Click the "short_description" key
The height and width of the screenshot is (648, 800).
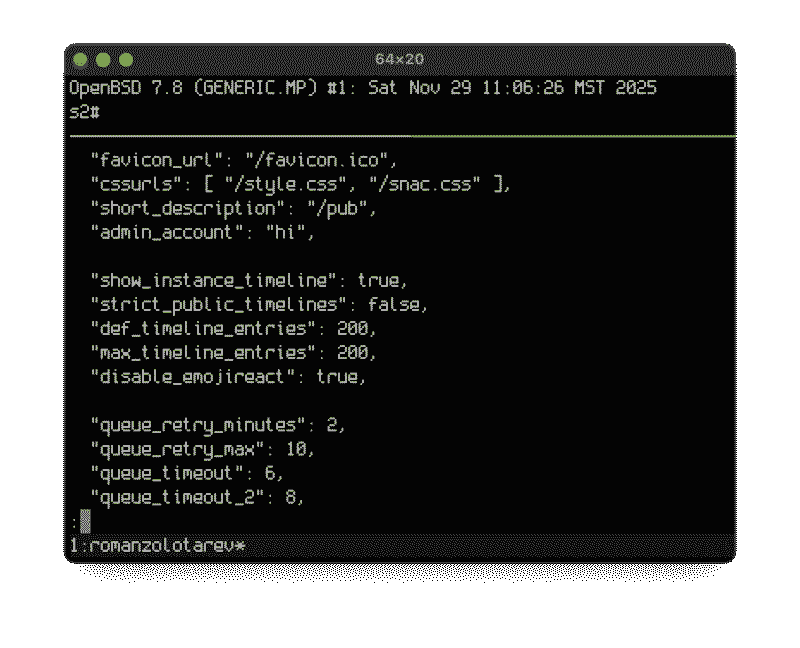[x=182, y=208]
